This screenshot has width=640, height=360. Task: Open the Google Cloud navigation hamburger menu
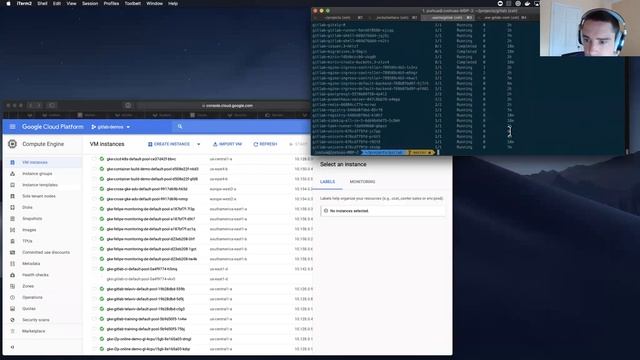[x=13, y=127]
